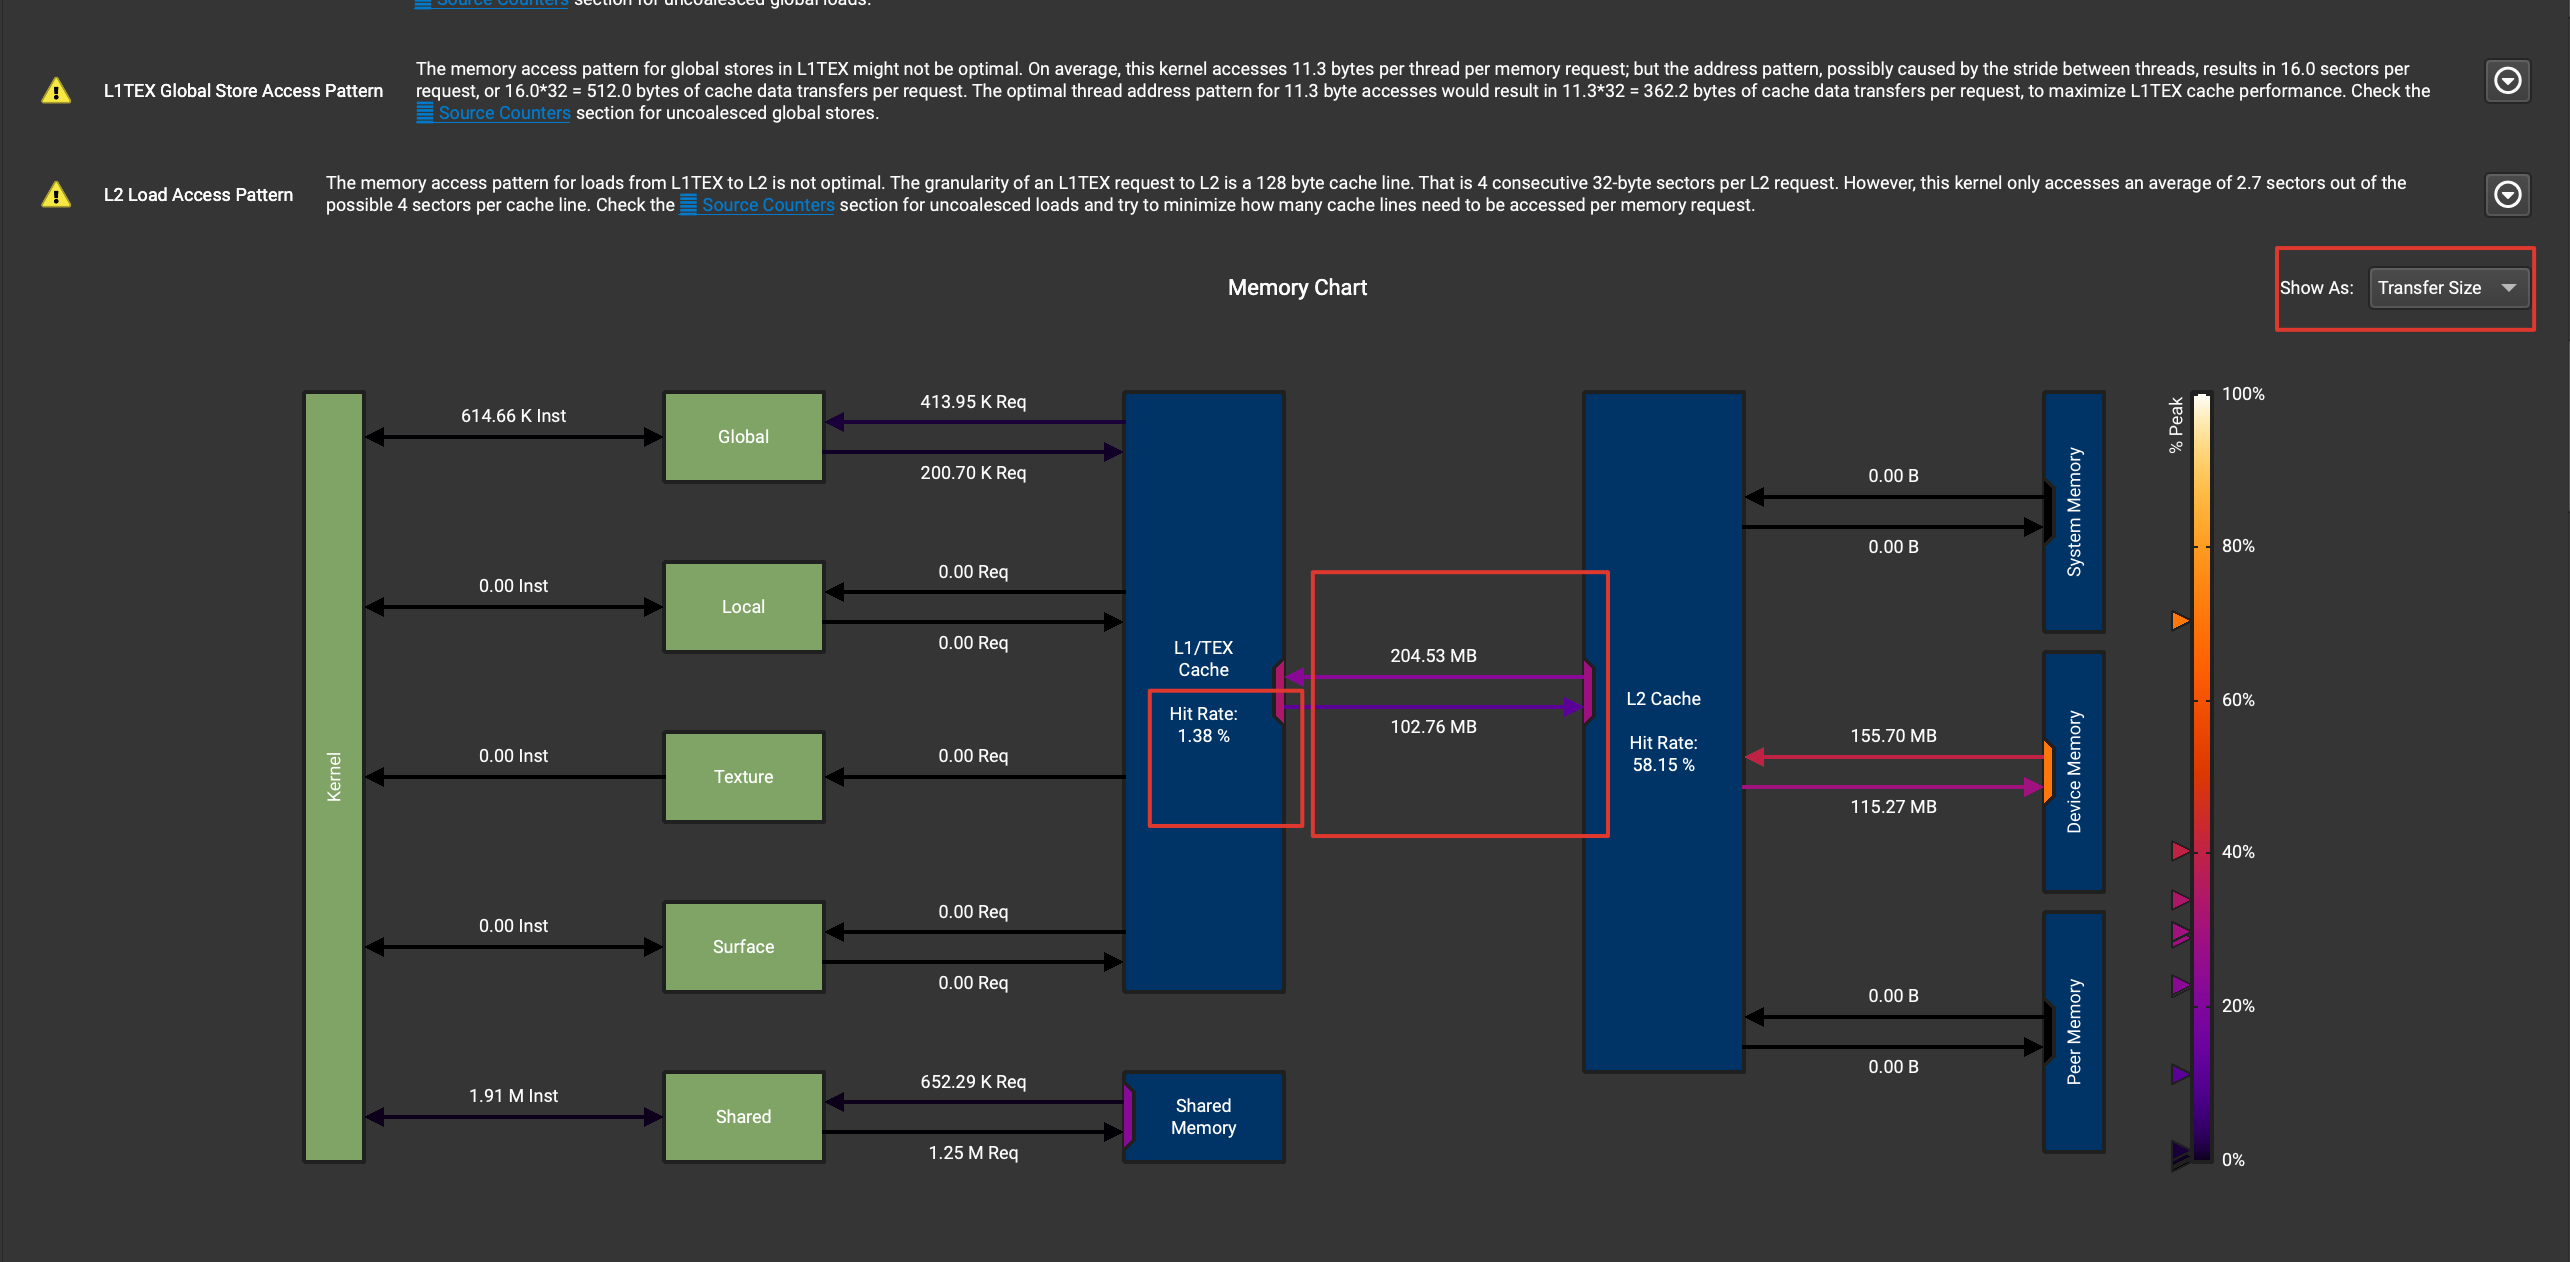Follow the Source Counters link for uncoalesced global stores

click(503, 112)
